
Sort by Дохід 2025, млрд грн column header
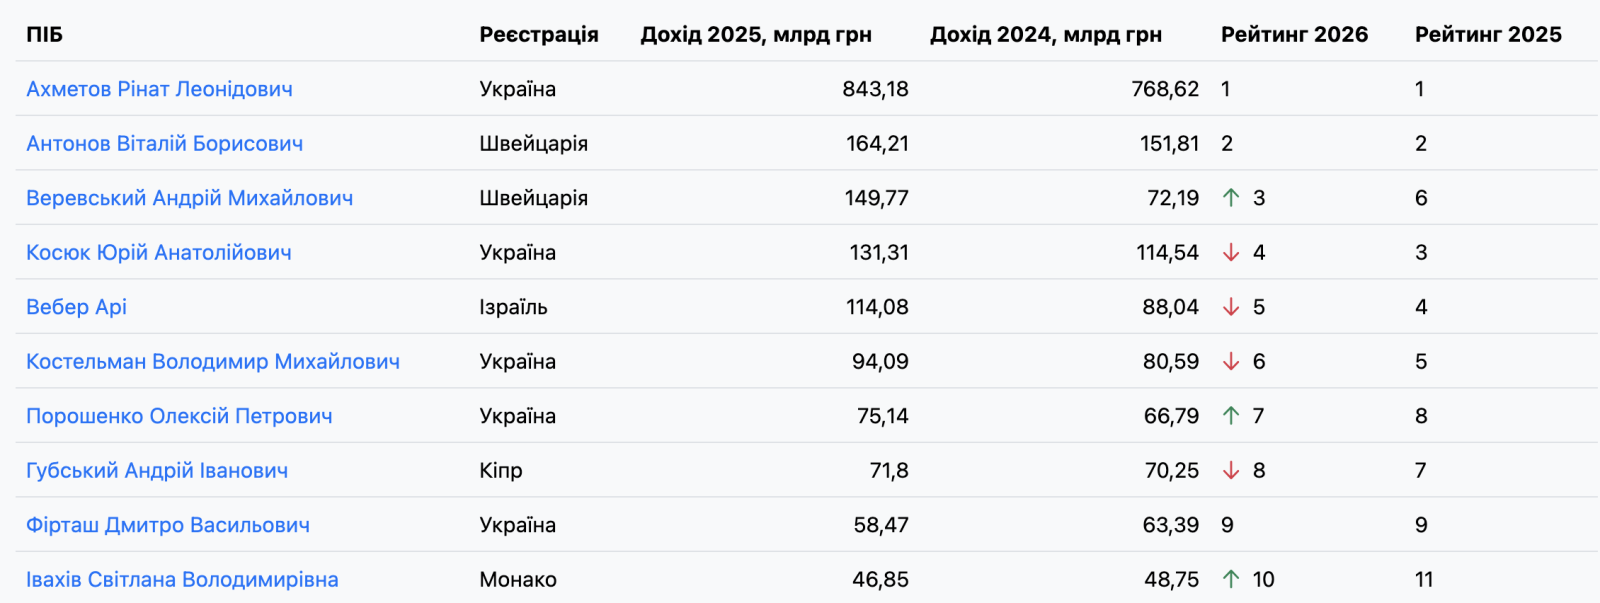click(x=756, y=35)
